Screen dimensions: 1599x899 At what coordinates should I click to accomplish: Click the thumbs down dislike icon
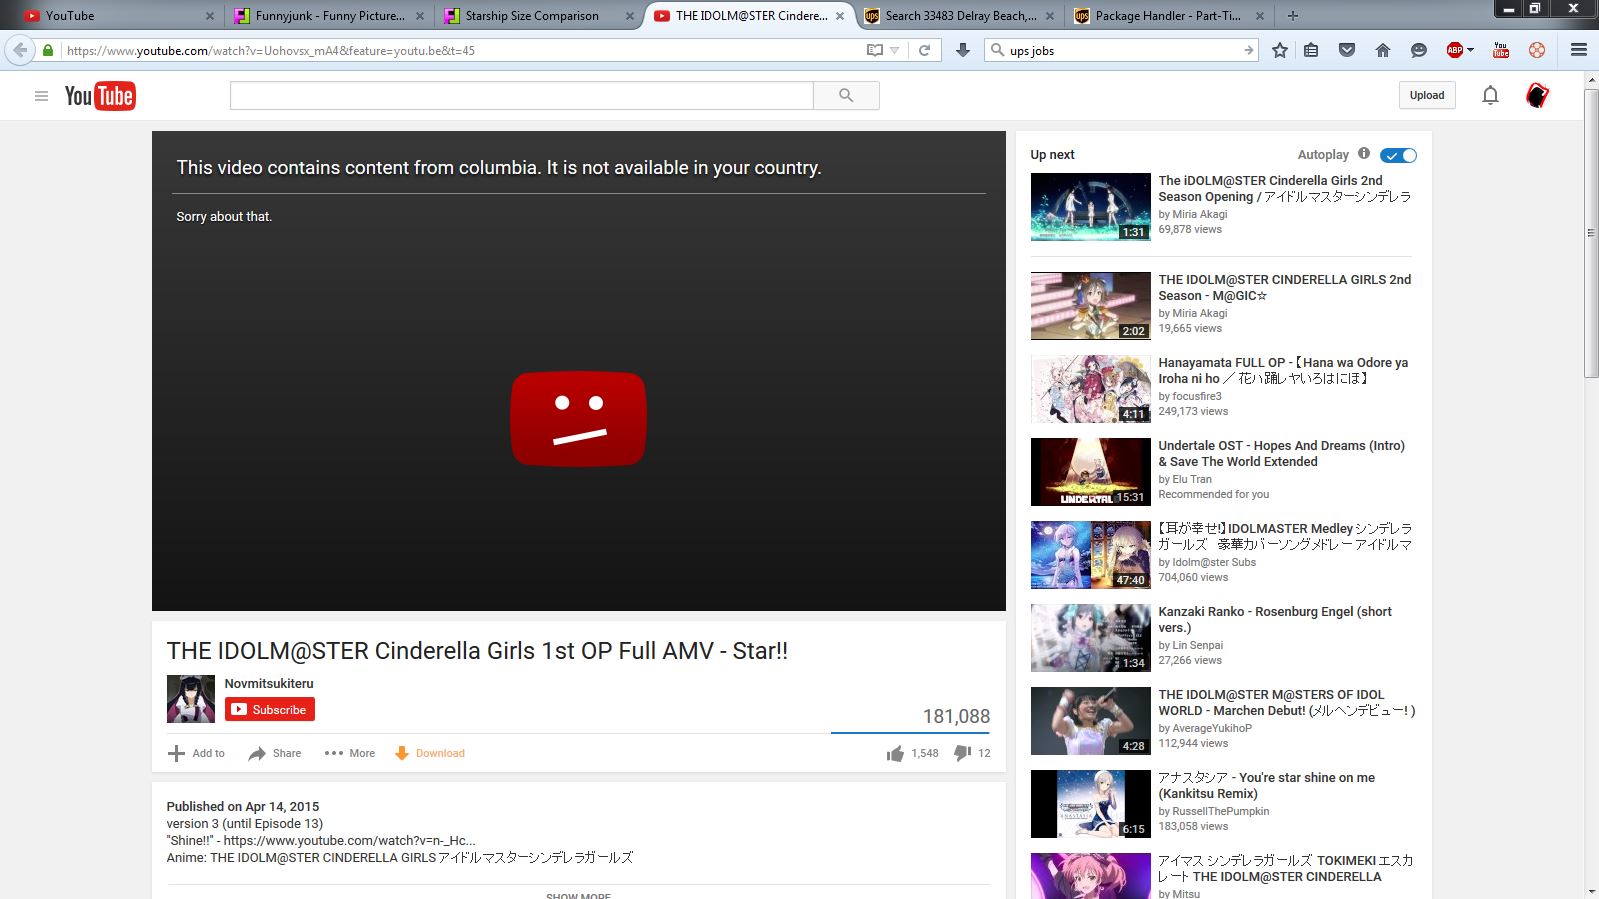click(x=962, y=753)
